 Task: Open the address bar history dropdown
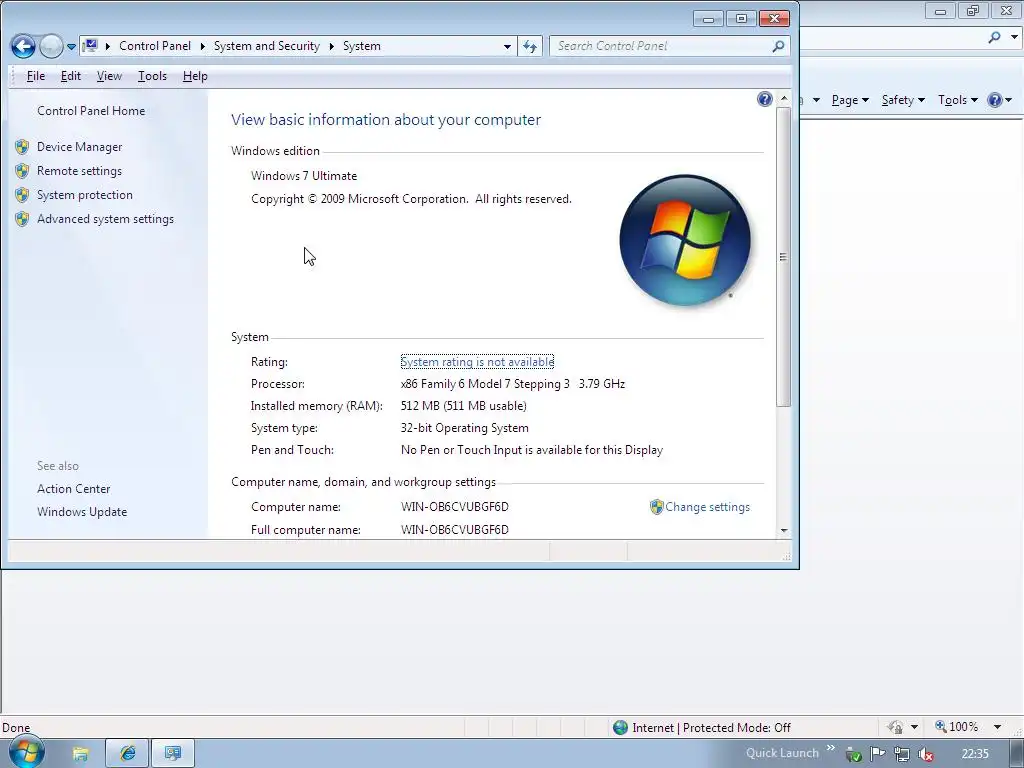click(507, 46)
